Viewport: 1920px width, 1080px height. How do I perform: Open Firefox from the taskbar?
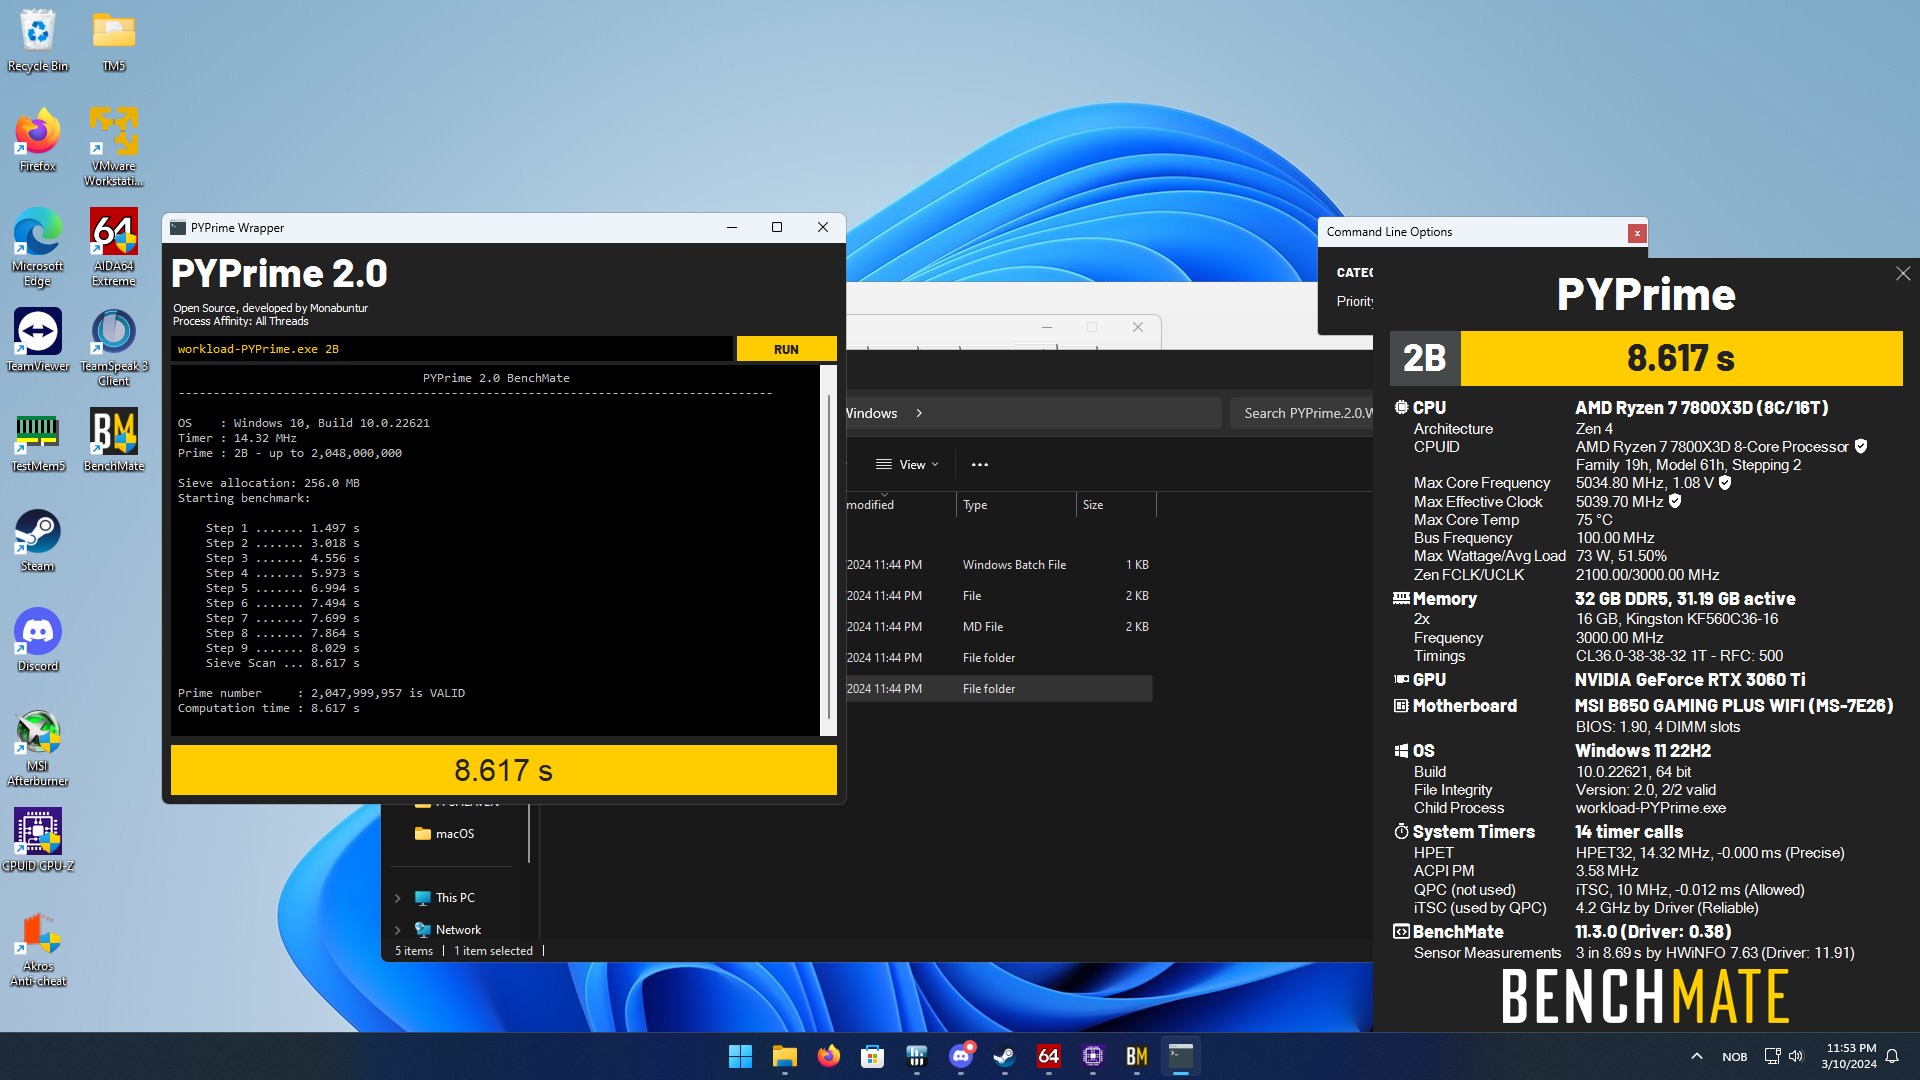tap(828, 1056)
